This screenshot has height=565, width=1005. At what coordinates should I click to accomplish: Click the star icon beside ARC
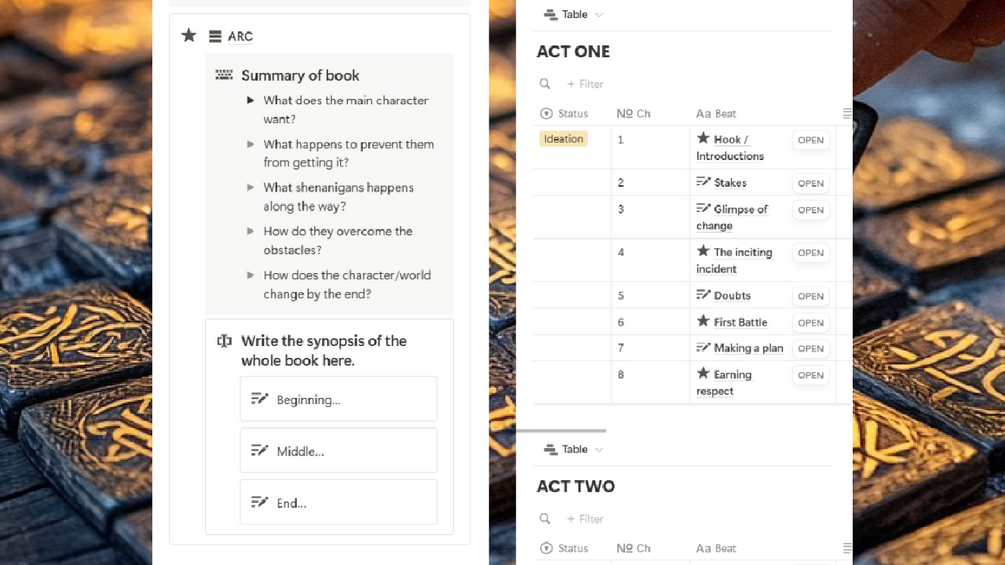tap(189, 35)
